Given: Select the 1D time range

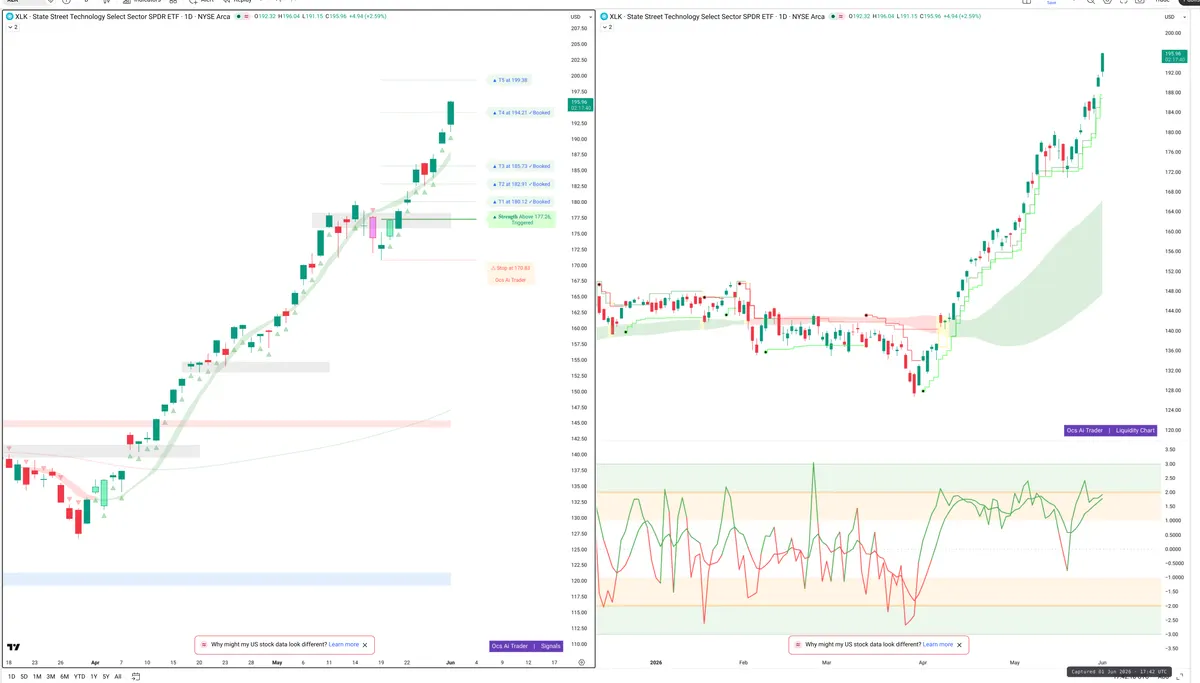Looking at the screenshot, I should (x=13, y=676).
